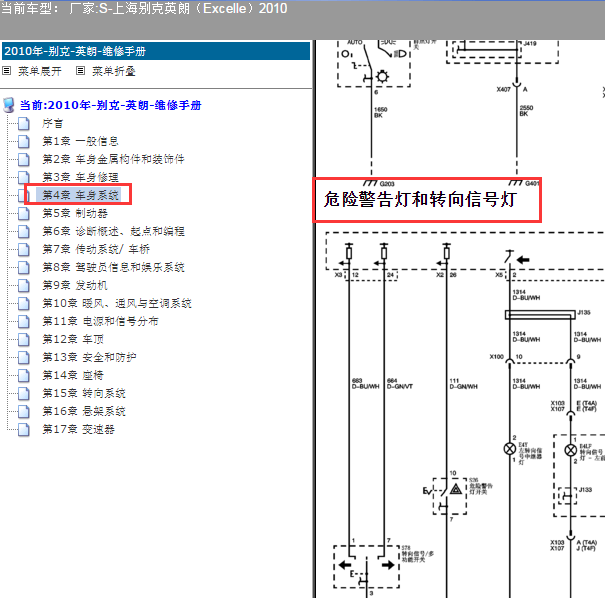The height and width of the screenshot is (598, 605).
Task: Click the page icon beside 第13章 安全和防护
Action: pyautogui.click(x=24, y=357)
